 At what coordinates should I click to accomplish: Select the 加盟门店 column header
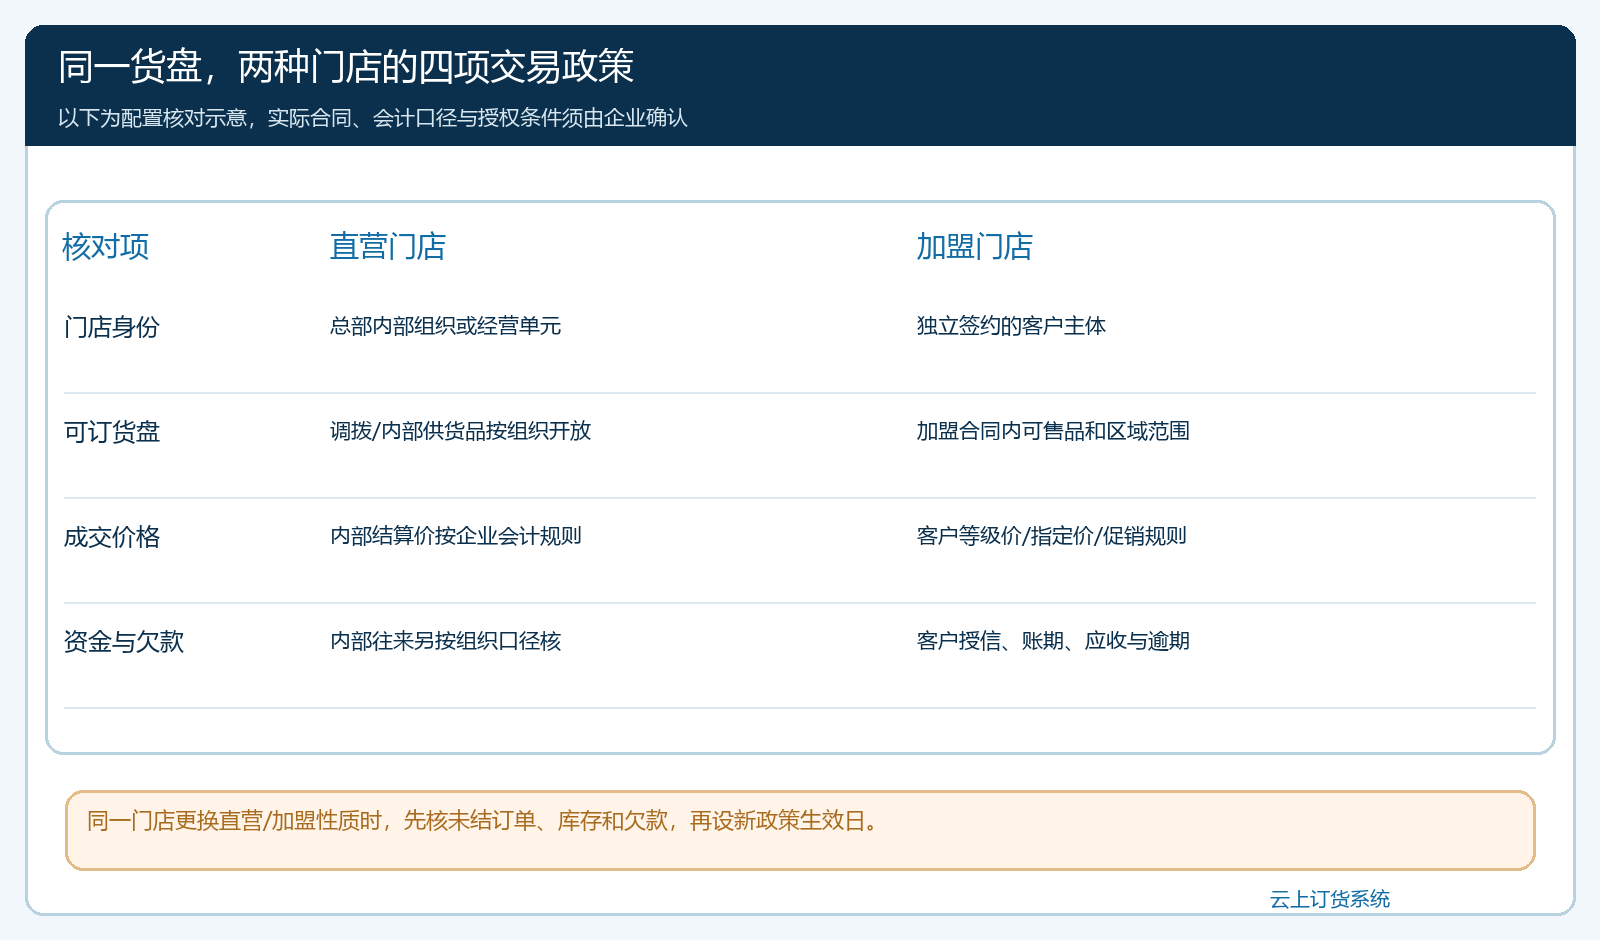click(x=975, y=246)
